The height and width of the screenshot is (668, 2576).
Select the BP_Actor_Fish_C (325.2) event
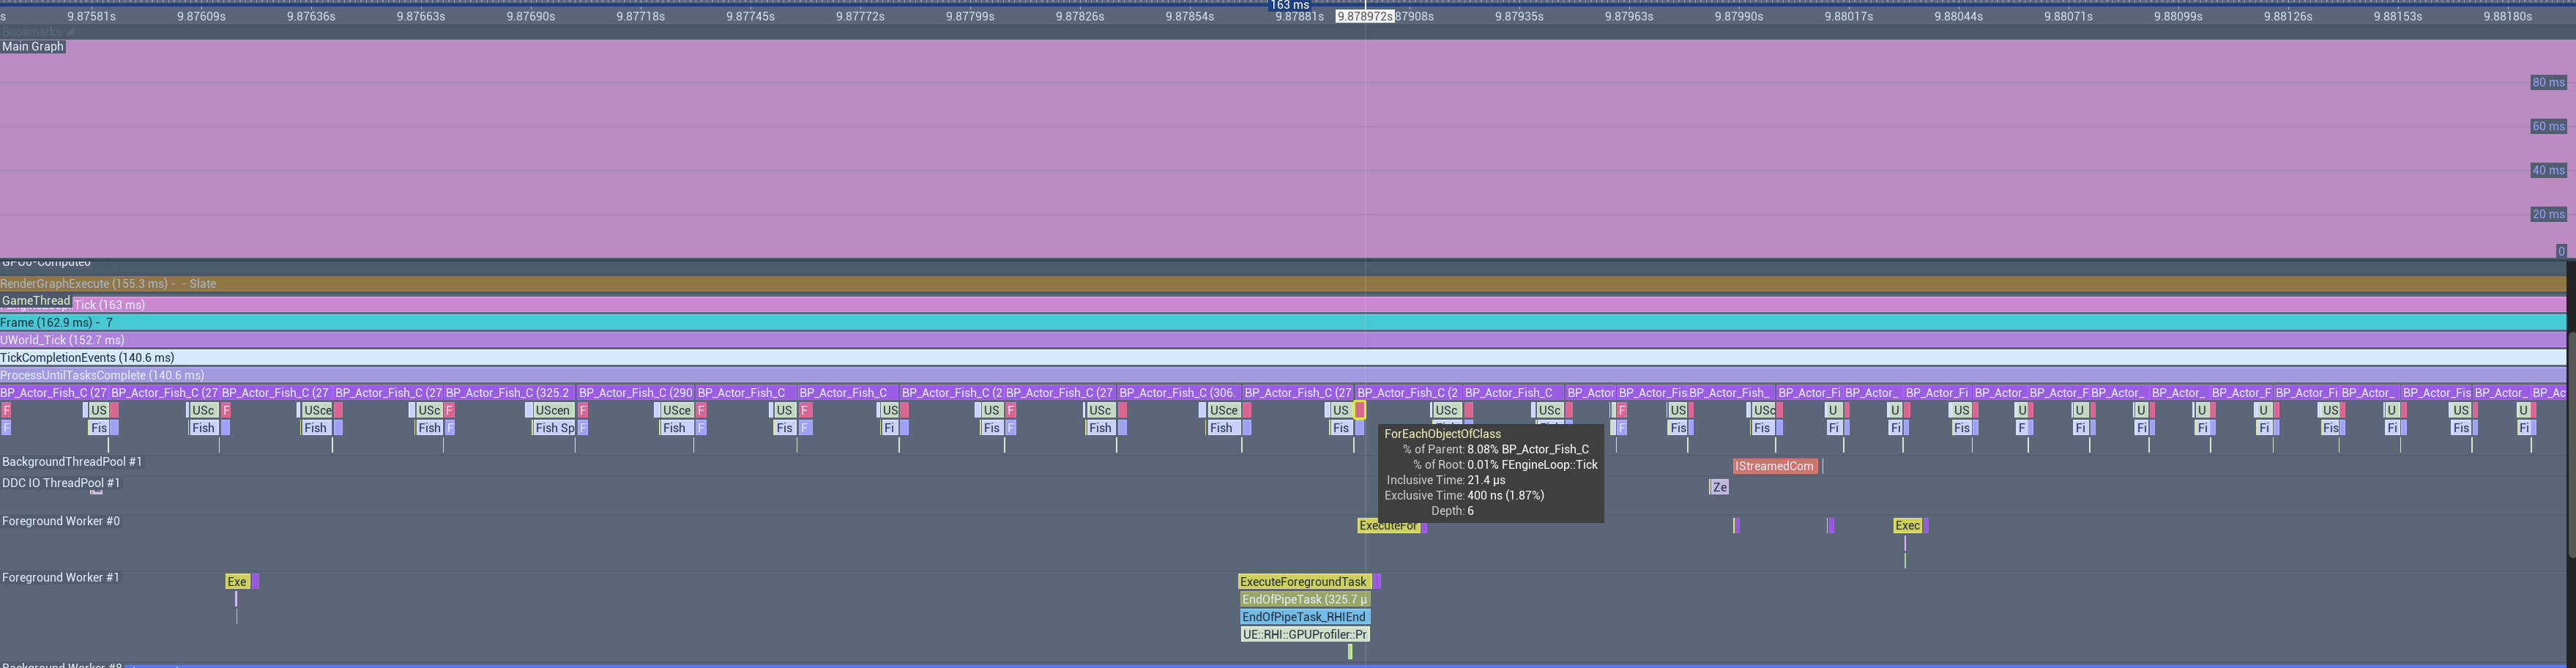point(509,393)
